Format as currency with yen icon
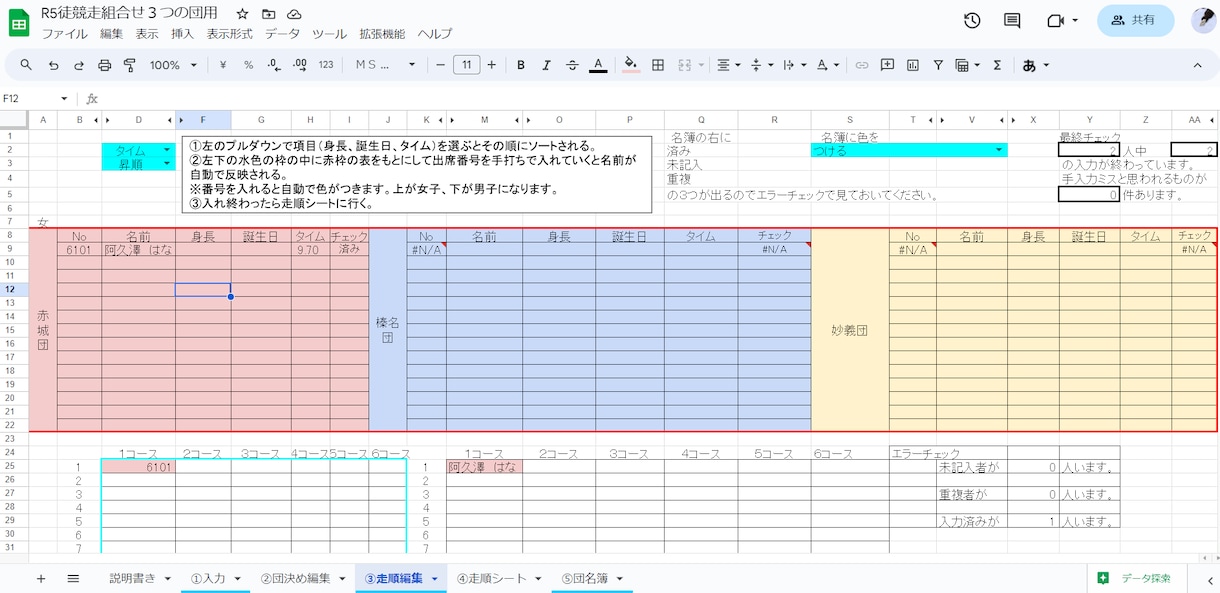Viewport: 1220px width, 593px height. (223, 65)
